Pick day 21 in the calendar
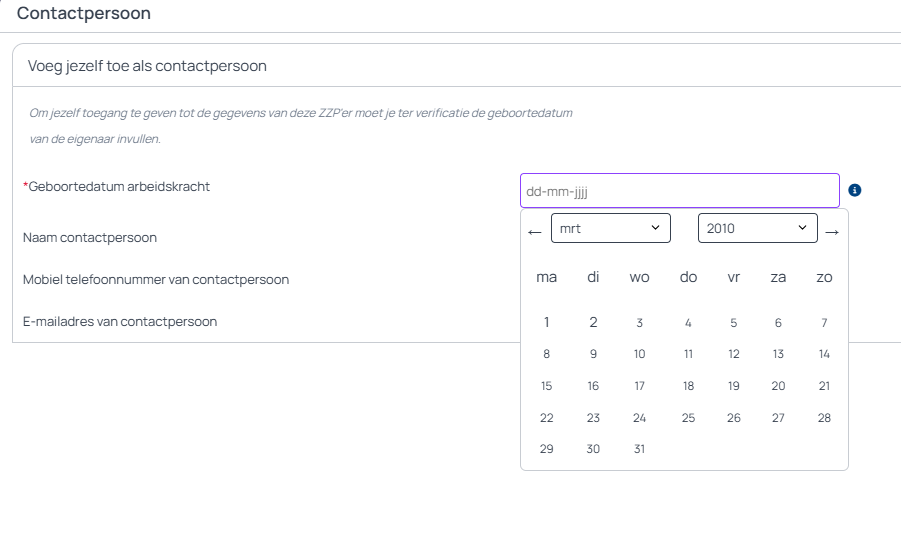 click(824, 386)
